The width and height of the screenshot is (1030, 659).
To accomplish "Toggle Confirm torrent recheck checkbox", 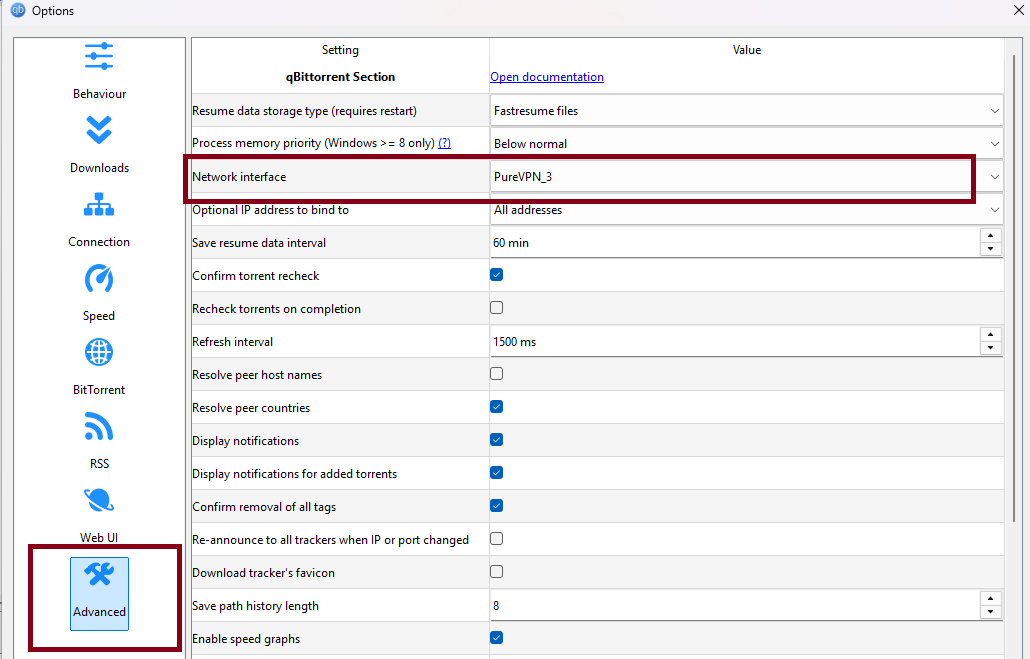I will point(497,275).
